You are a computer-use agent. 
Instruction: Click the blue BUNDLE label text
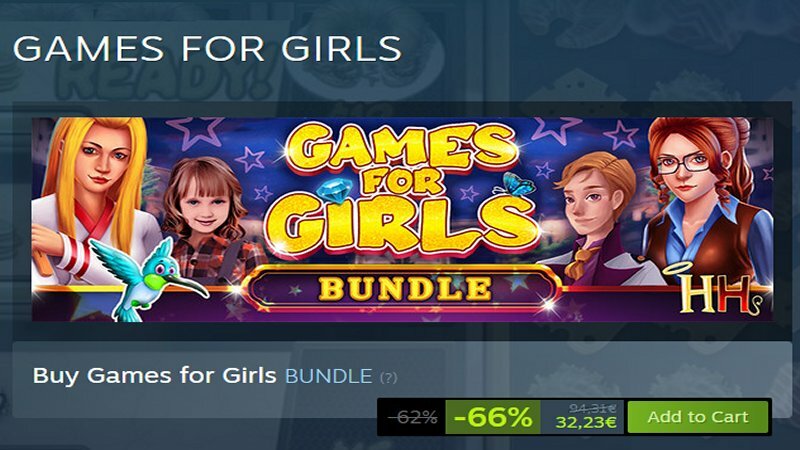click(328, 377)
